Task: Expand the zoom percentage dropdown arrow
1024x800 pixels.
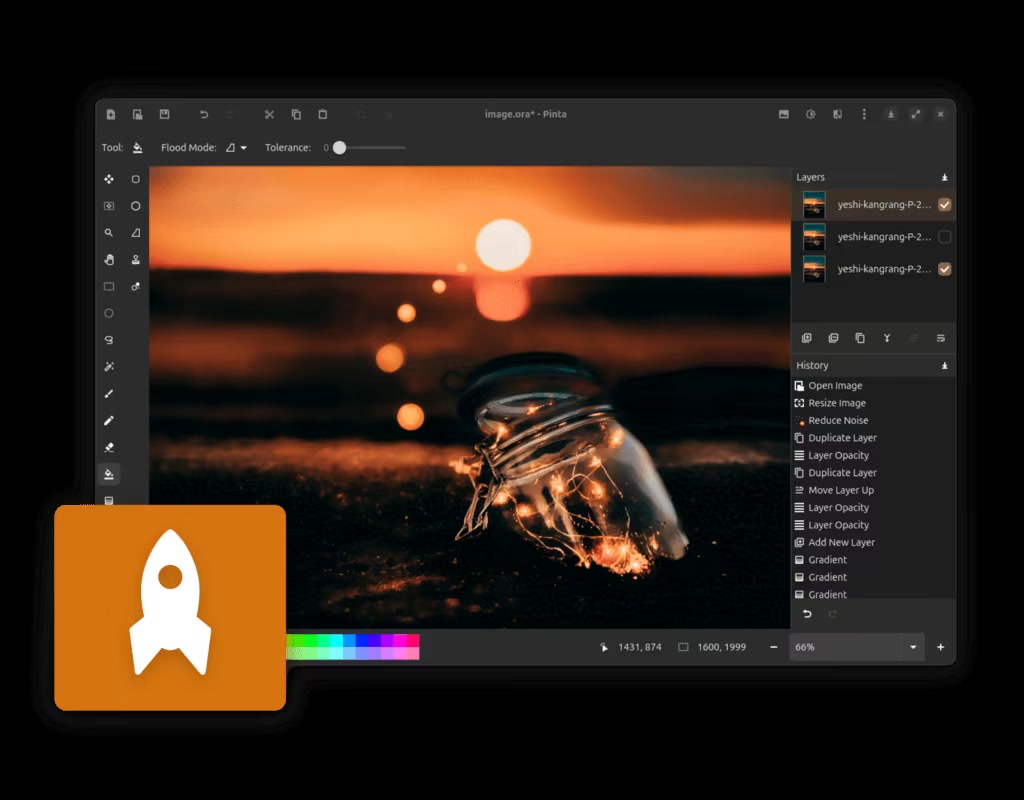Action: click(913, 647)
